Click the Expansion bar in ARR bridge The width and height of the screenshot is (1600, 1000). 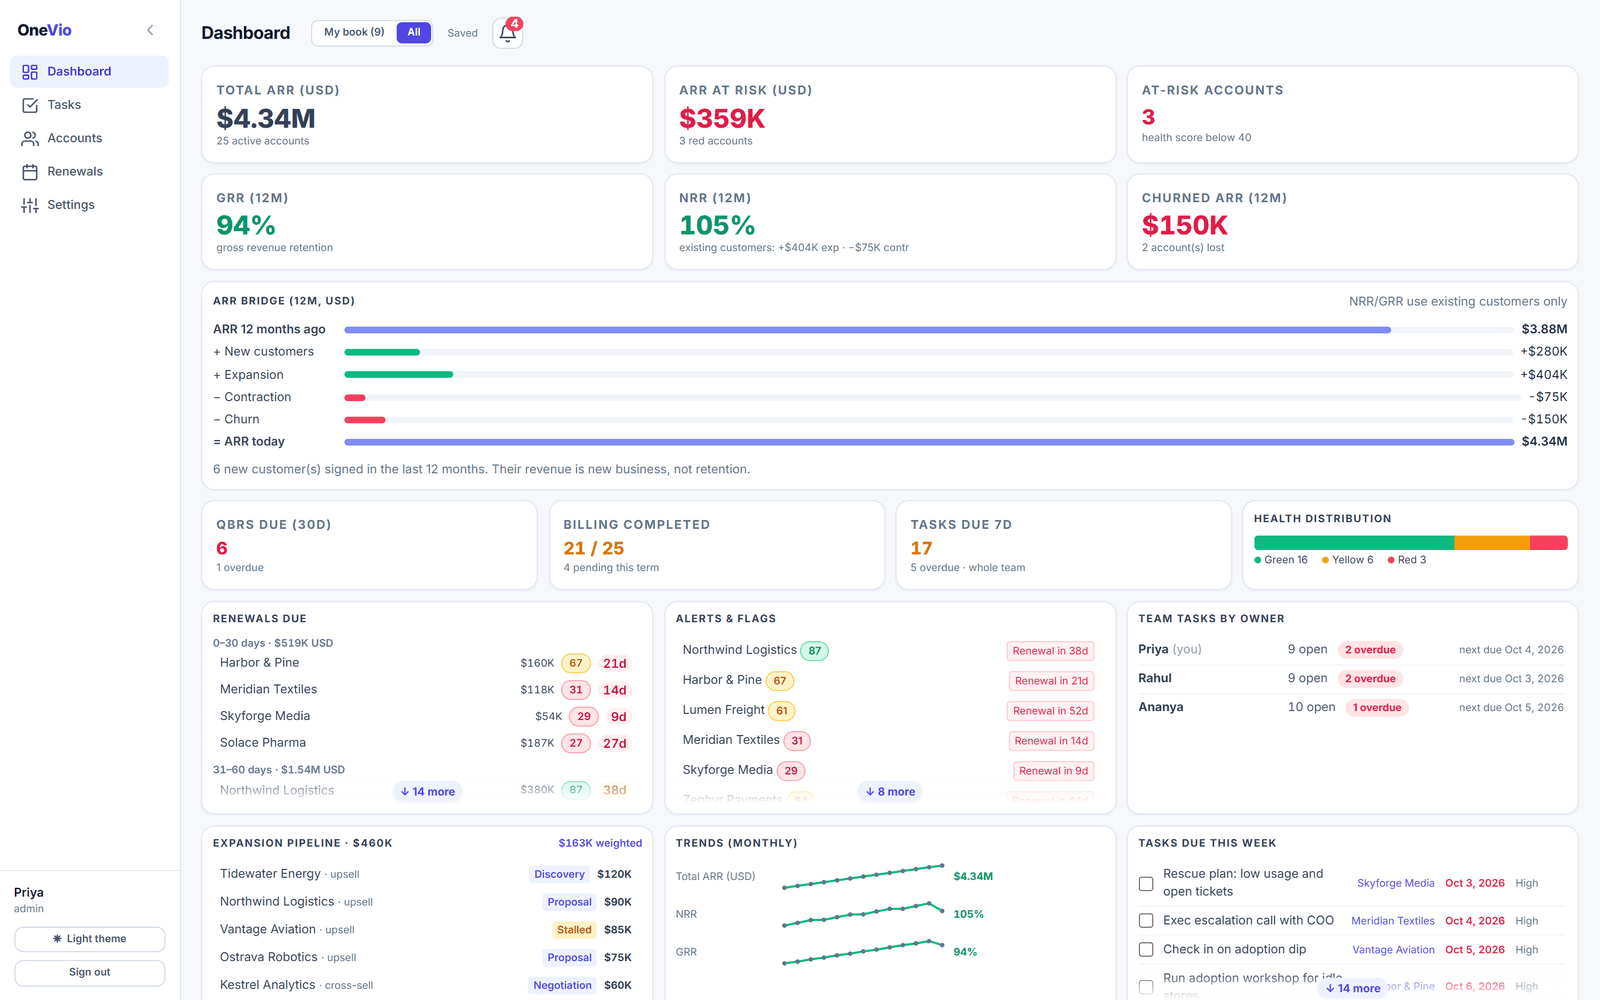pos(399,375)
